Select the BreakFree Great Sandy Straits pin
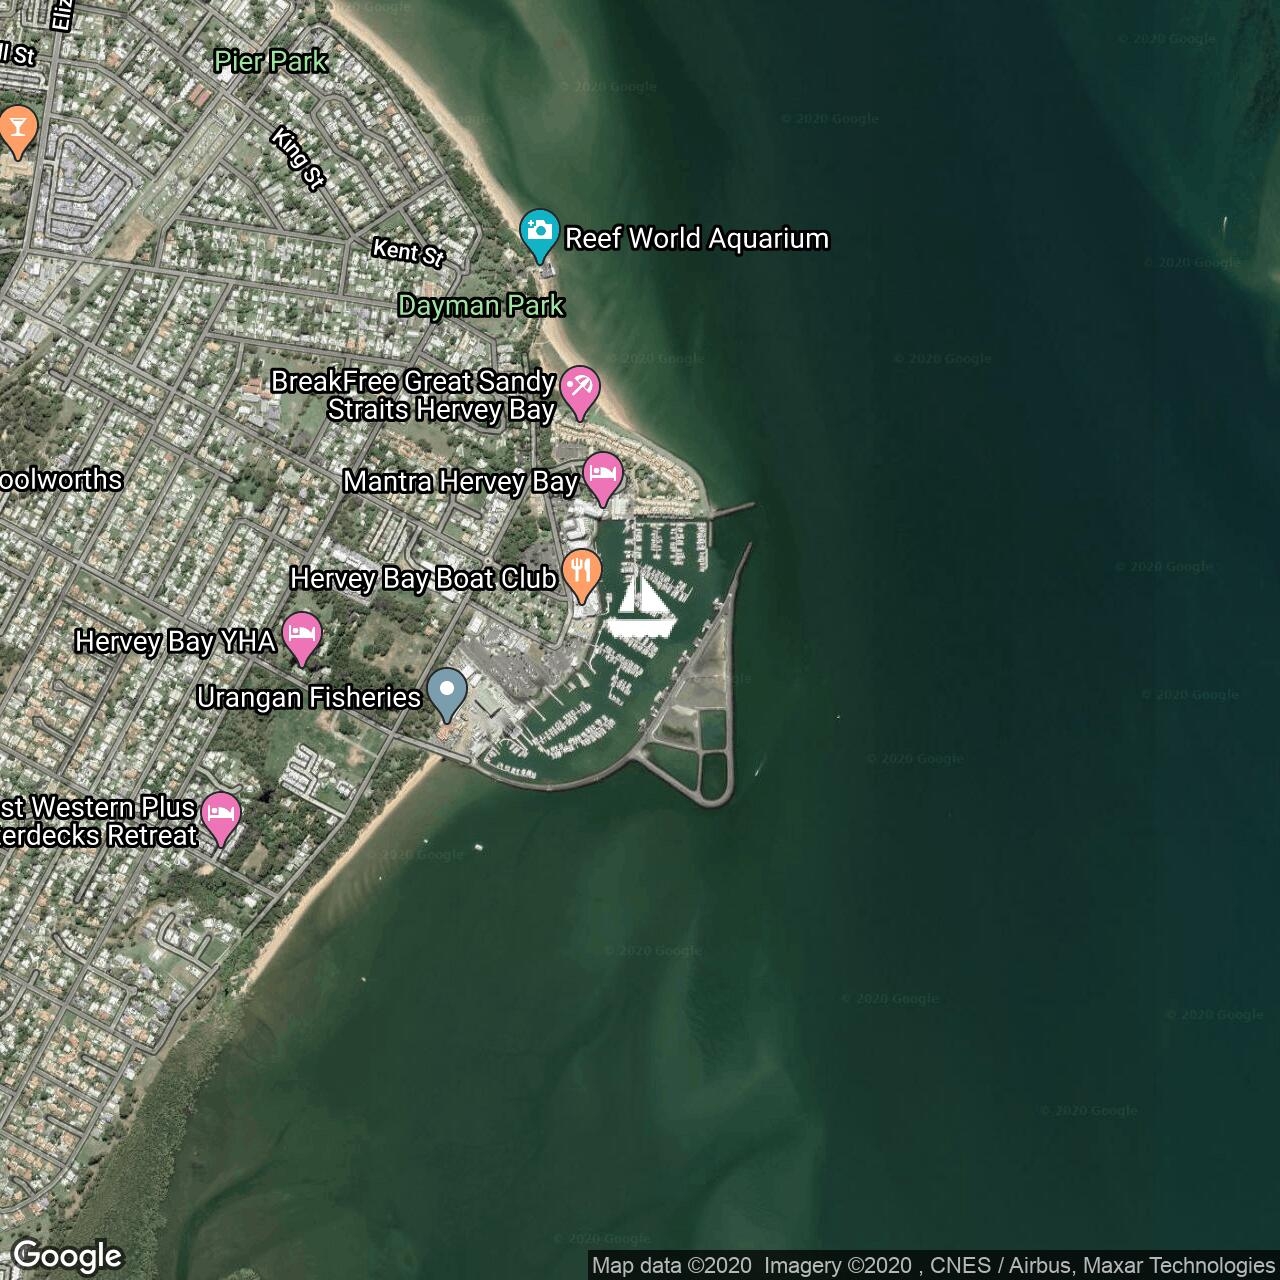Image resolution: width=1280 pixels, height=1280 pixels. pyautogui.click(x=579, y=392)
